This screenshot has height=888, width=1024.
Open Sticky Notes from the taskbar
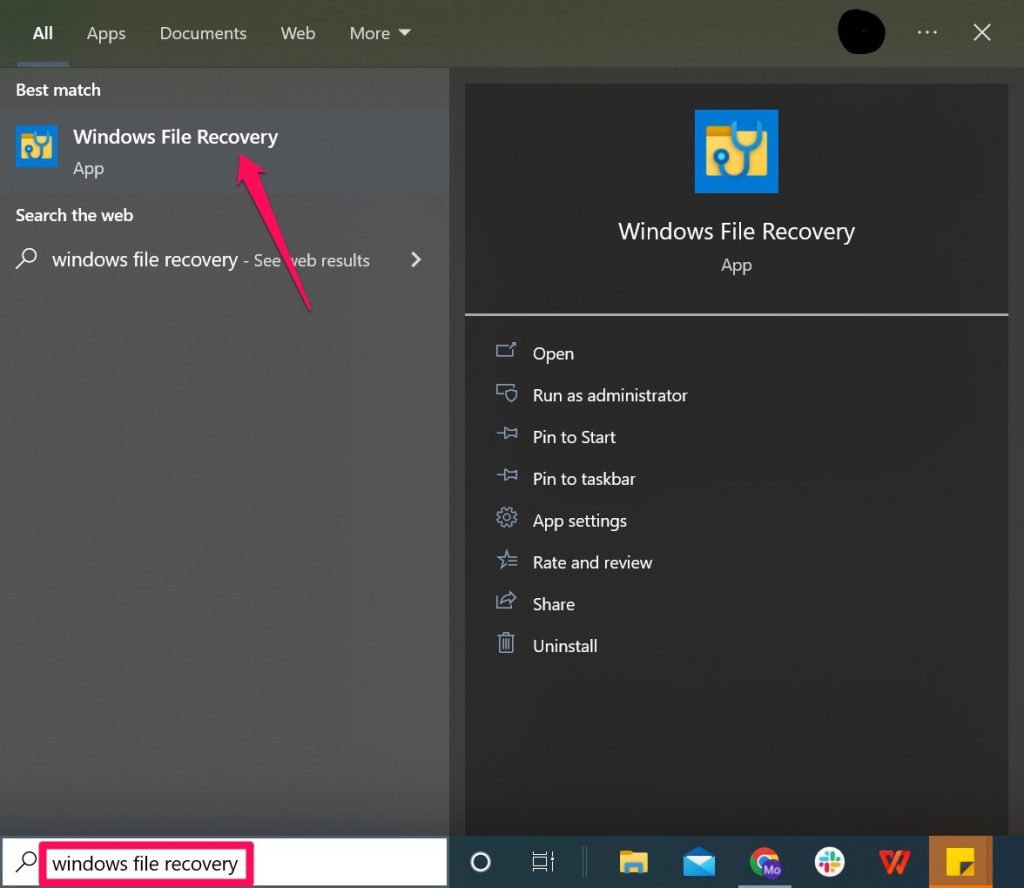click(960, 861)
